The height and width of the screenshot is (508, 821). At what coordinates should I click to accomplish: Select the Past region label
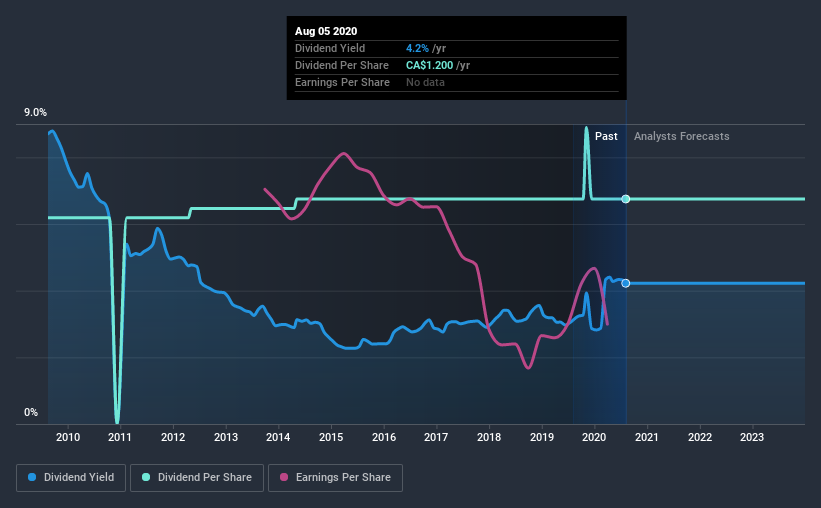coord(606,136)
